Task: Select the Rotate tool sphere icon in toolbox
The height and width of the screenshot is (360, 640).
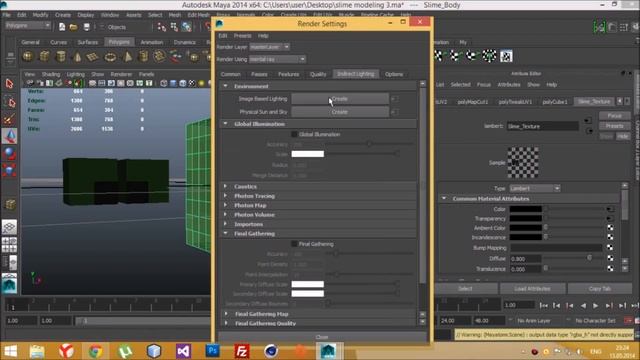Action: [x=9, y=153]
